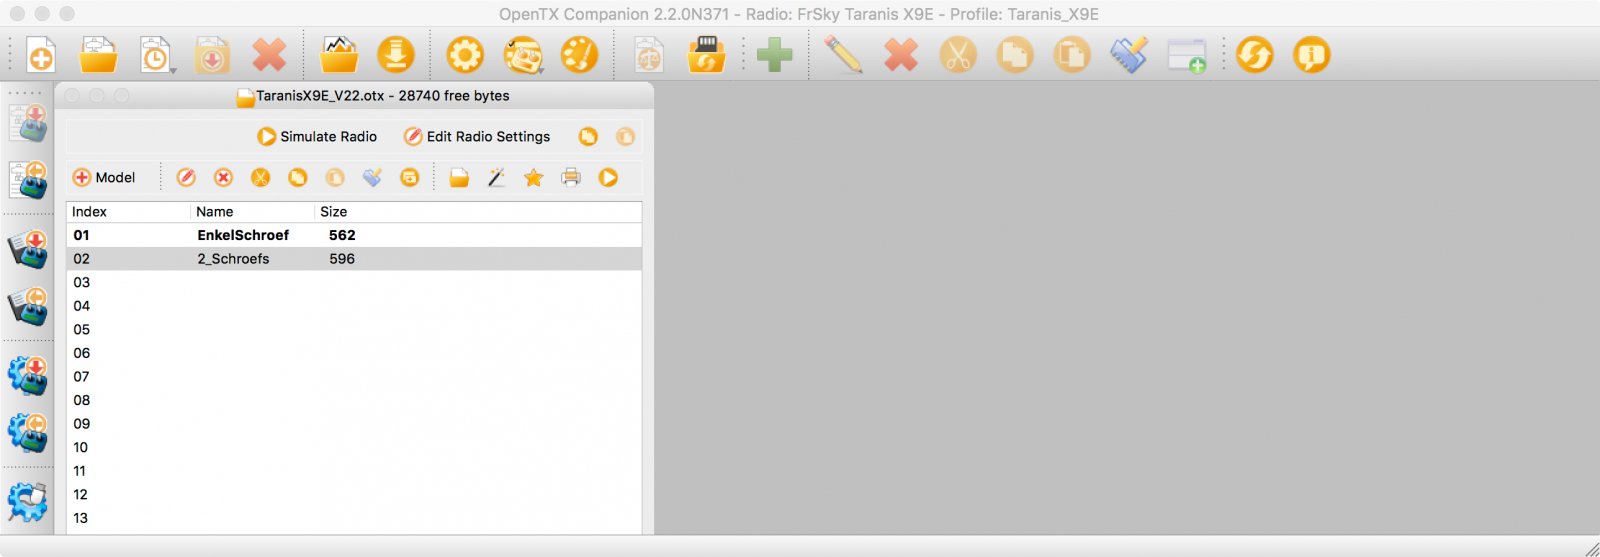Select model 2_Schroefs
The height and width of the screenshot is (557, 1600).
[x=233, y=259]
